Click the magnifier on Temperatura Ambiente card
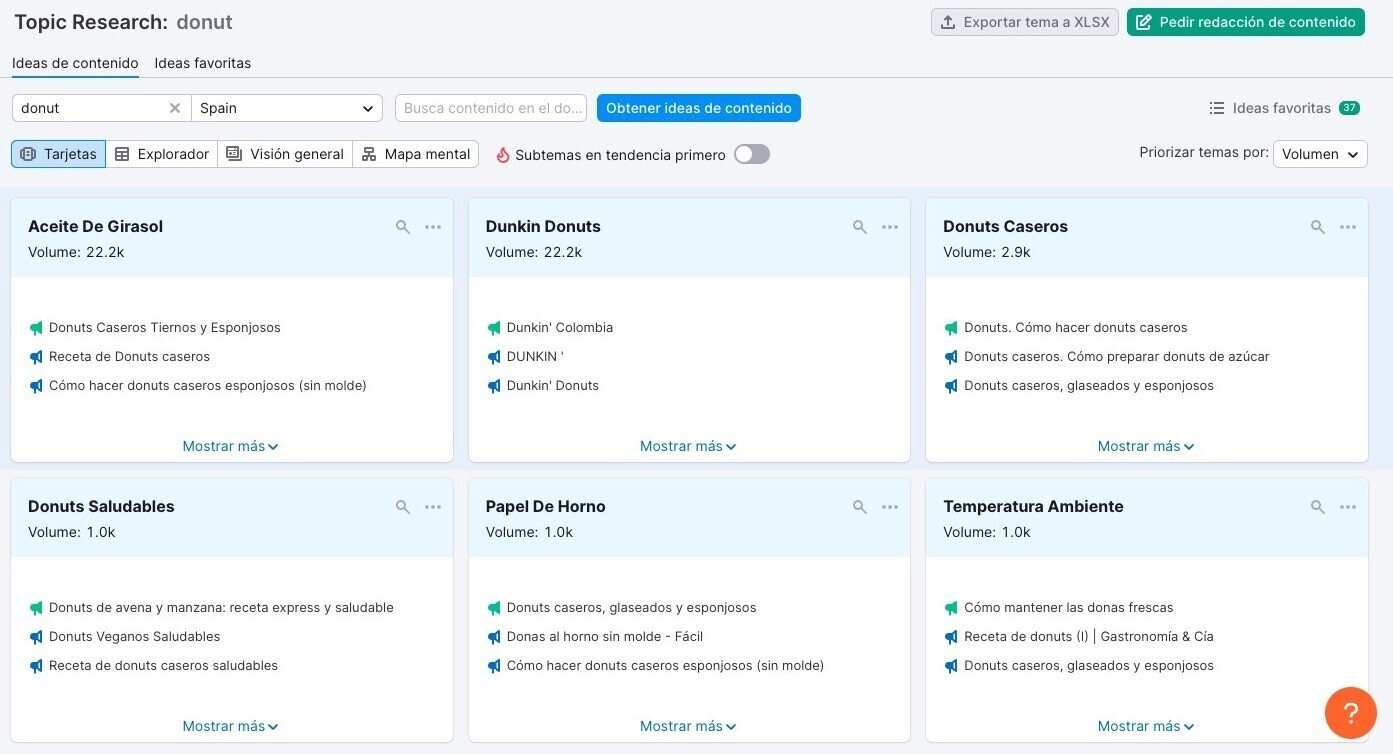This screenshot has height=754, width=1393. (x=1318, y=507)
